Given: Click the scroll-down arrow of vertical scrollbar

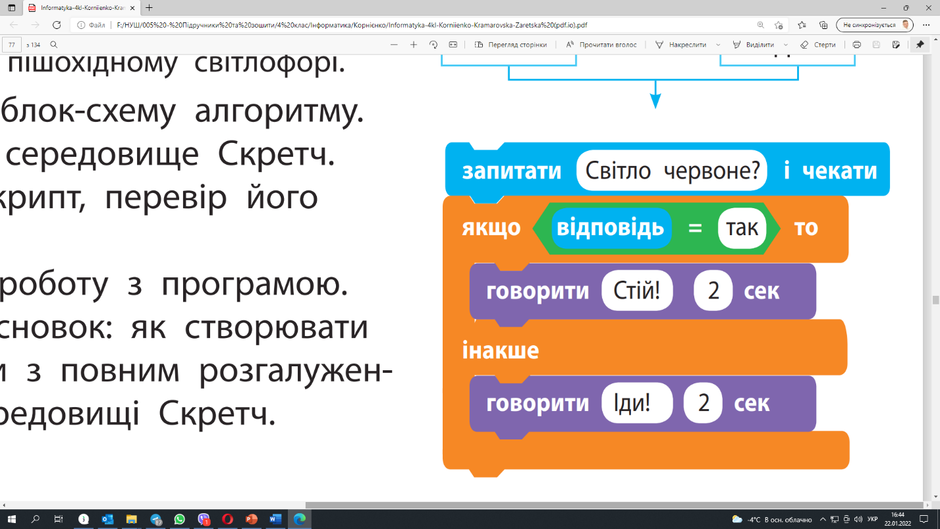Looking at the screenshot, I should click(x=935, y=498).
